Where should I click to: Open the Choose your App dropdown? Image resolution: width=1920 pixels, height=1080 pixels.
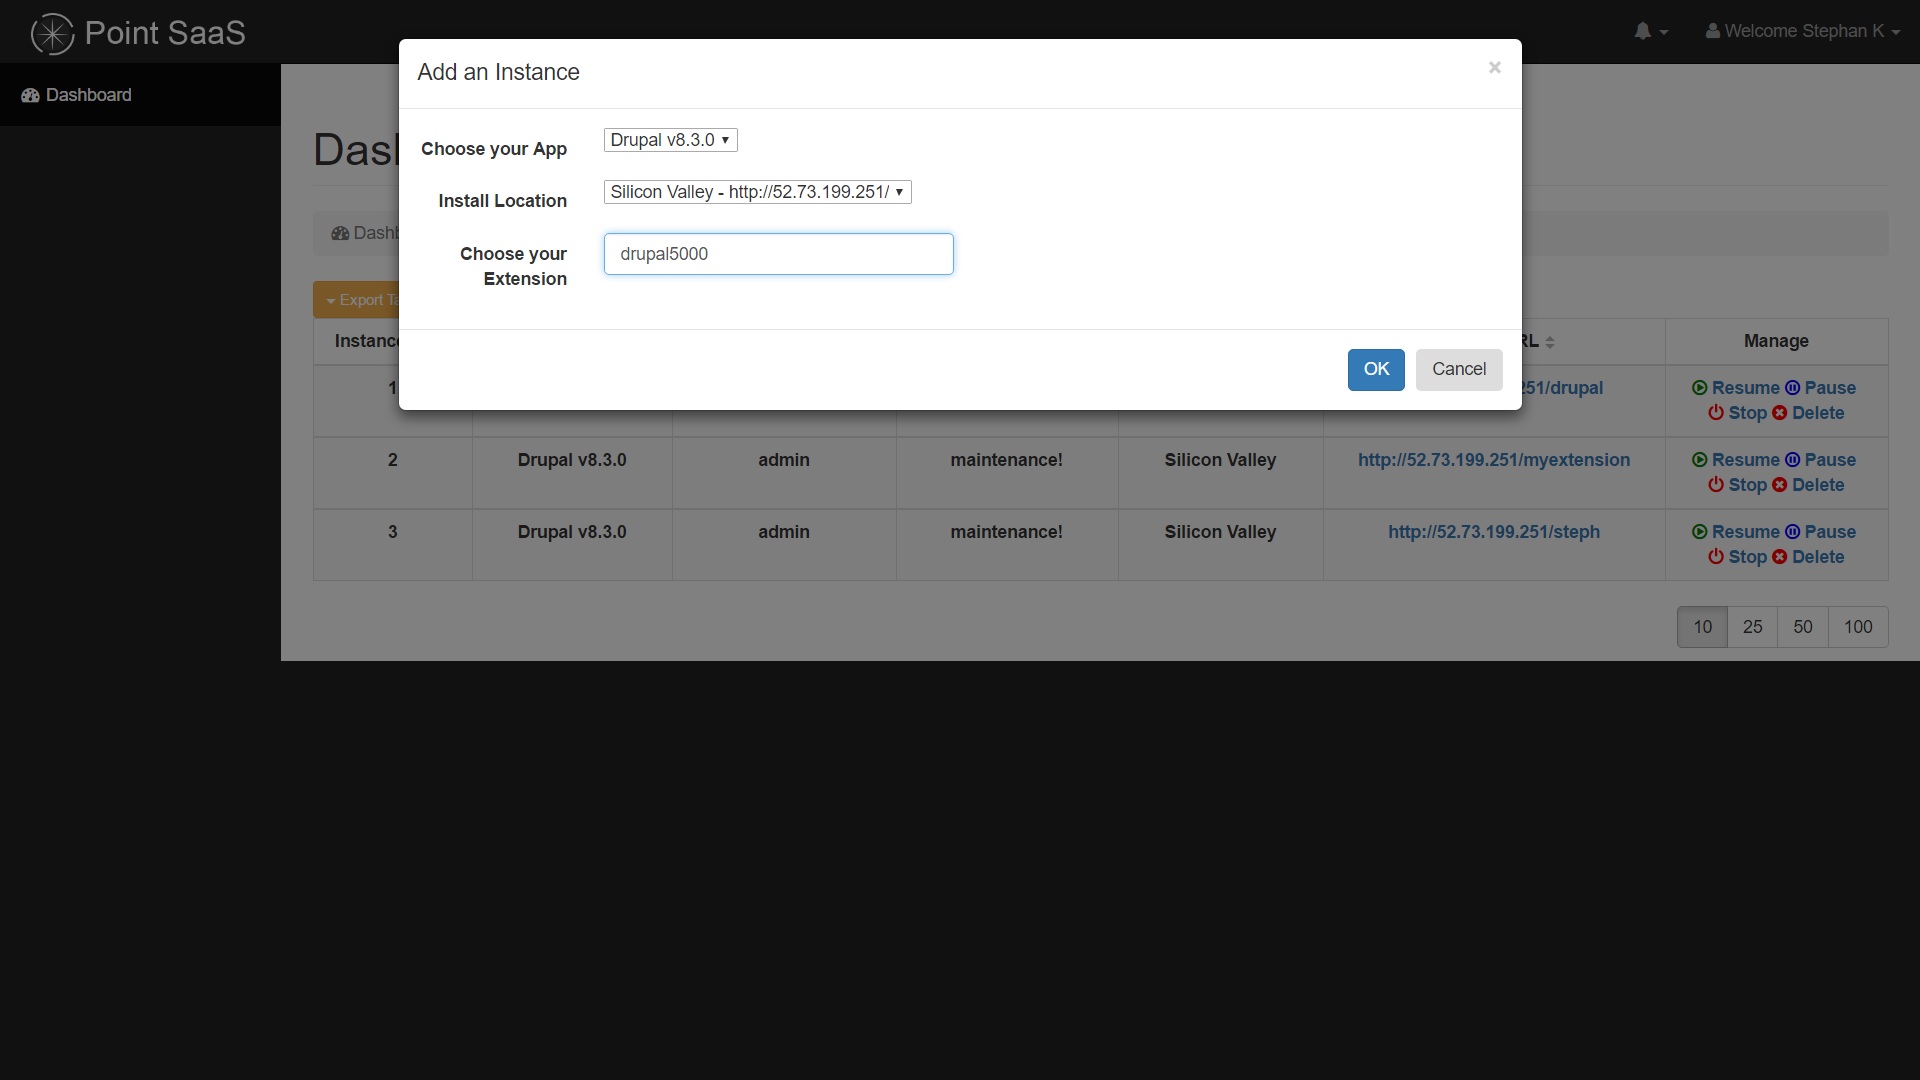670,140
